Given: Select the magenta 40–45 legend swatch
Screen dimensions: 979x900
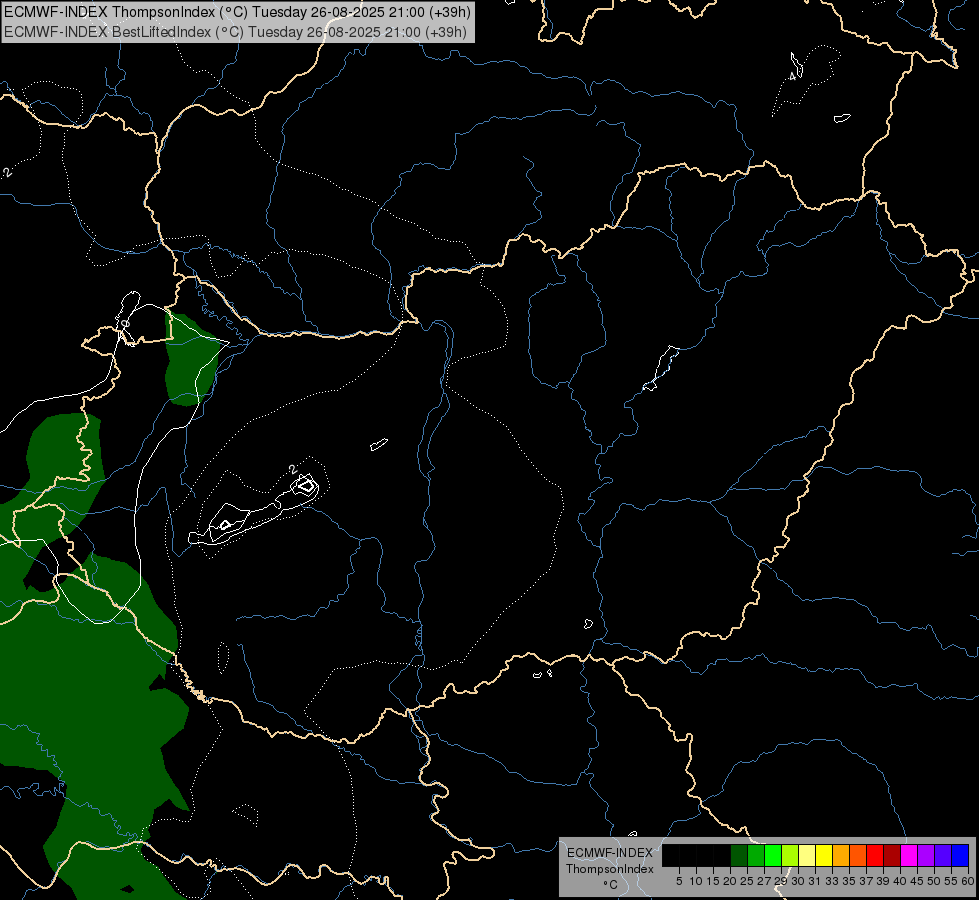Looking at the screenshot, I should (909, 855).
